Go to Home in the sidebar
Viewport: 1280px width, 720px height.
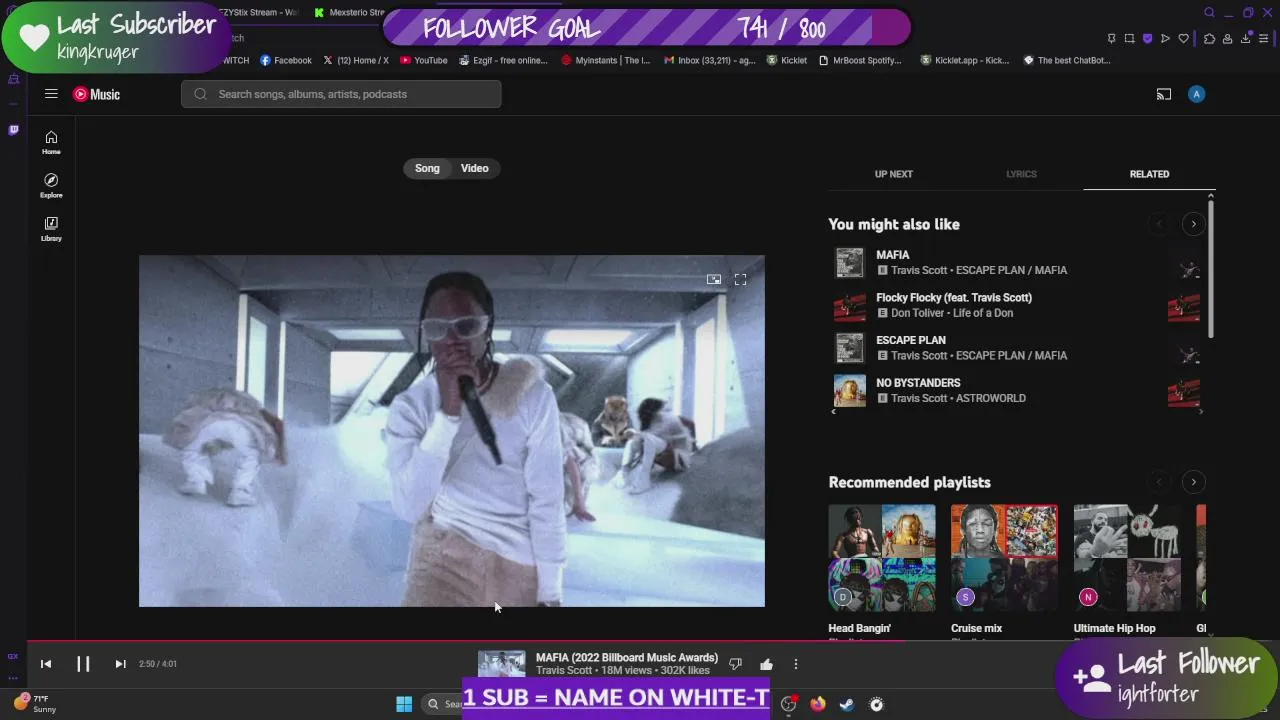51,142
